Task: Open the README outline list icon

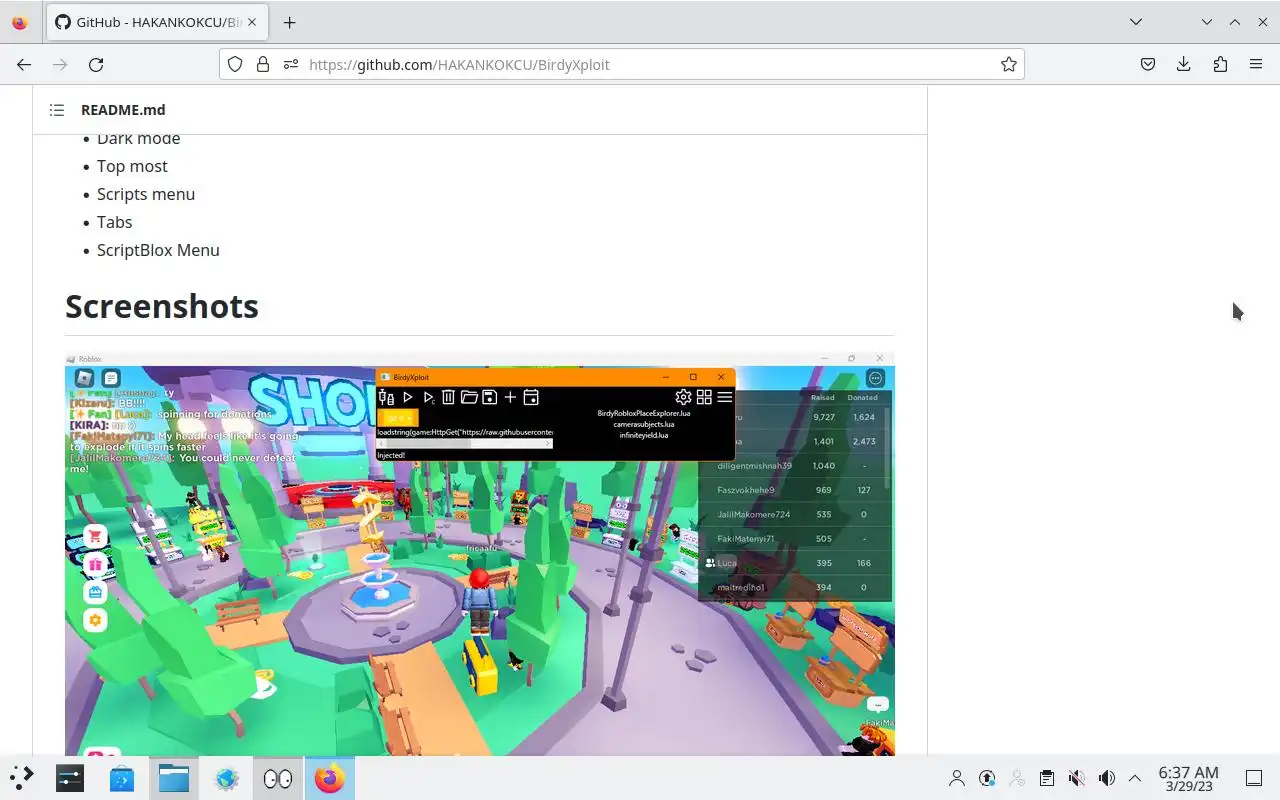Action: [57, 110]
